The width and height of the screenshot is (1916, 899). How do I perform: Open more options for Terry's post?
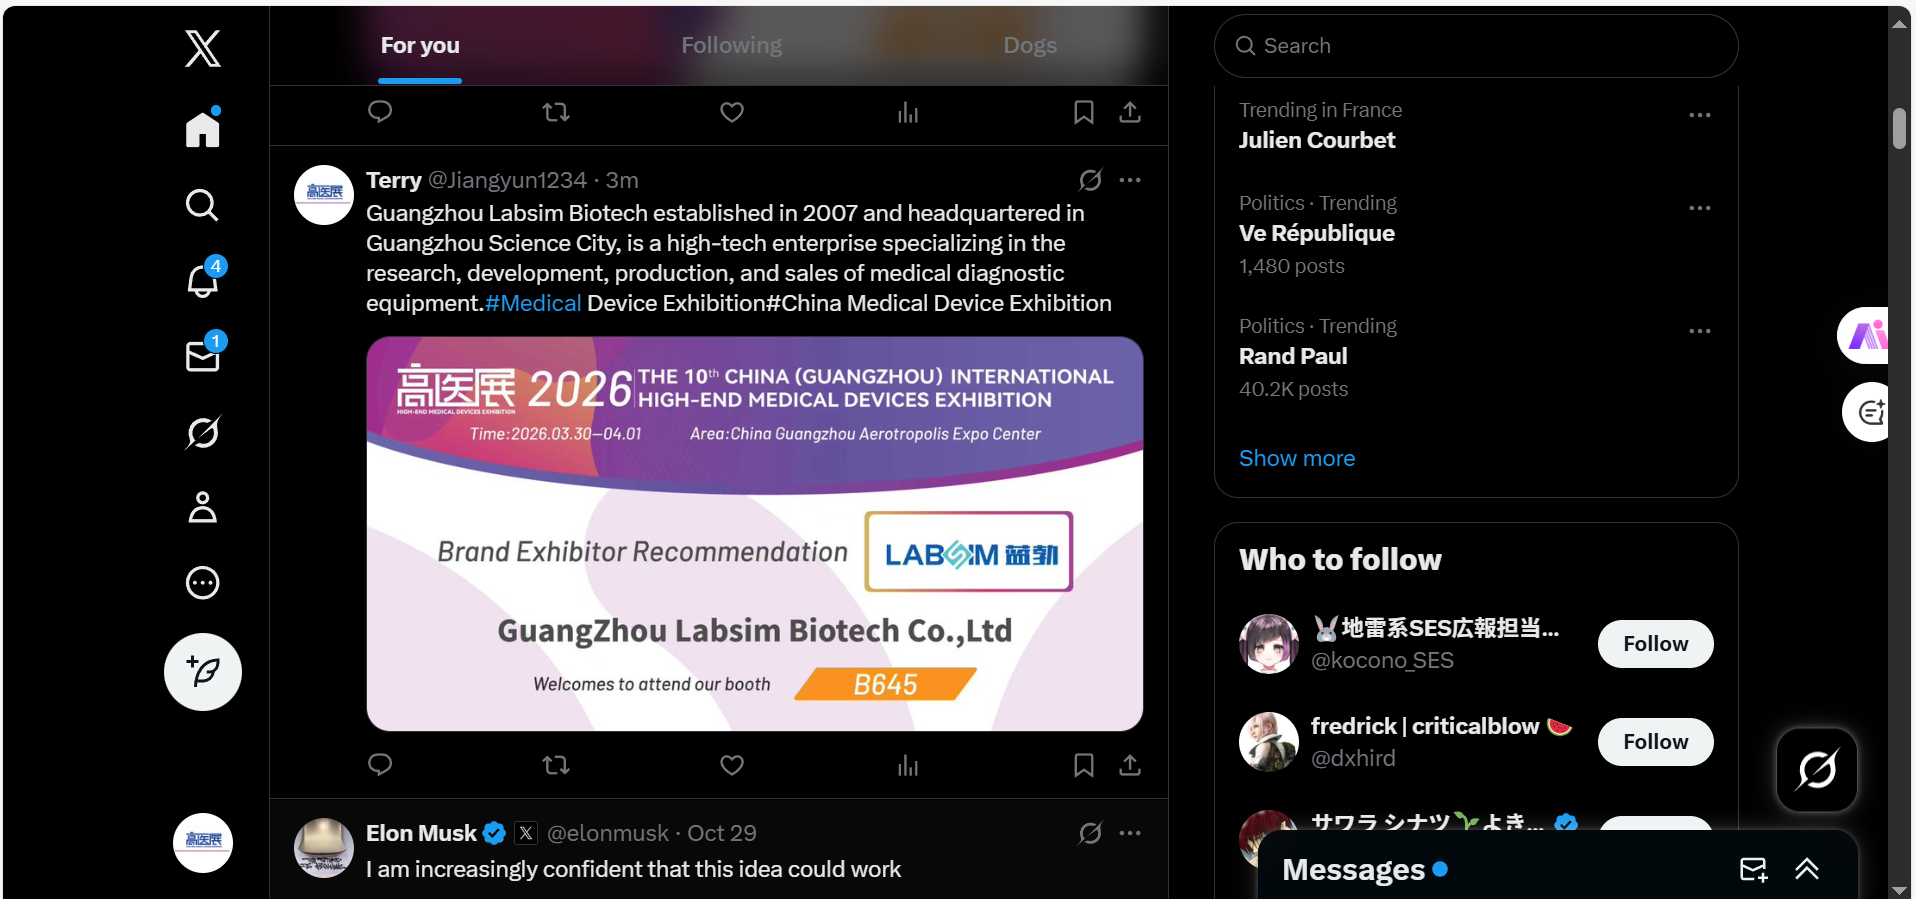point(1130,180)
